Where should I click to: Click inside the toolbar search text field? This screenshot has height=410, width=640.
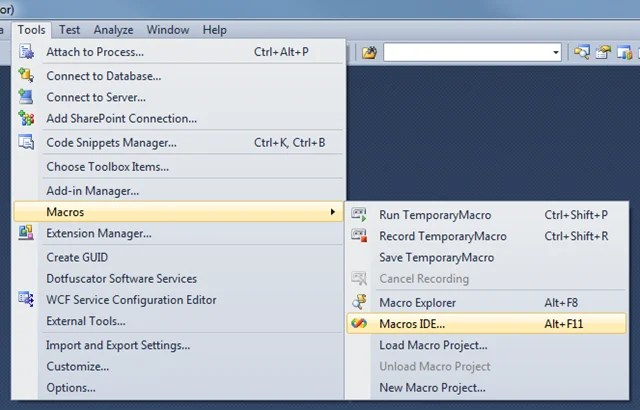point(465,52)
